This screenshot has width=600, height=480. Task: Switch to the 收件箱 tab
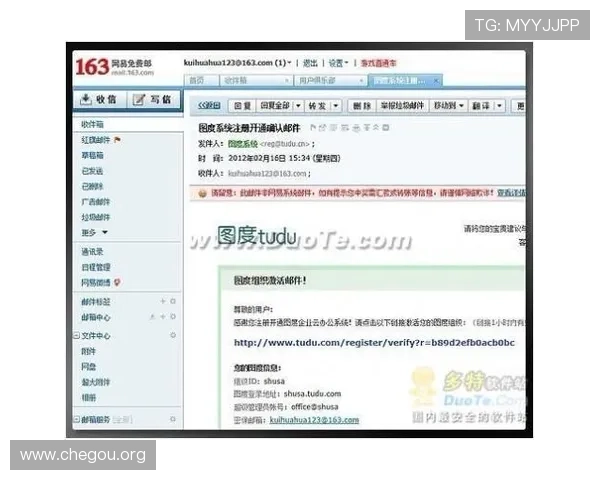236,81
